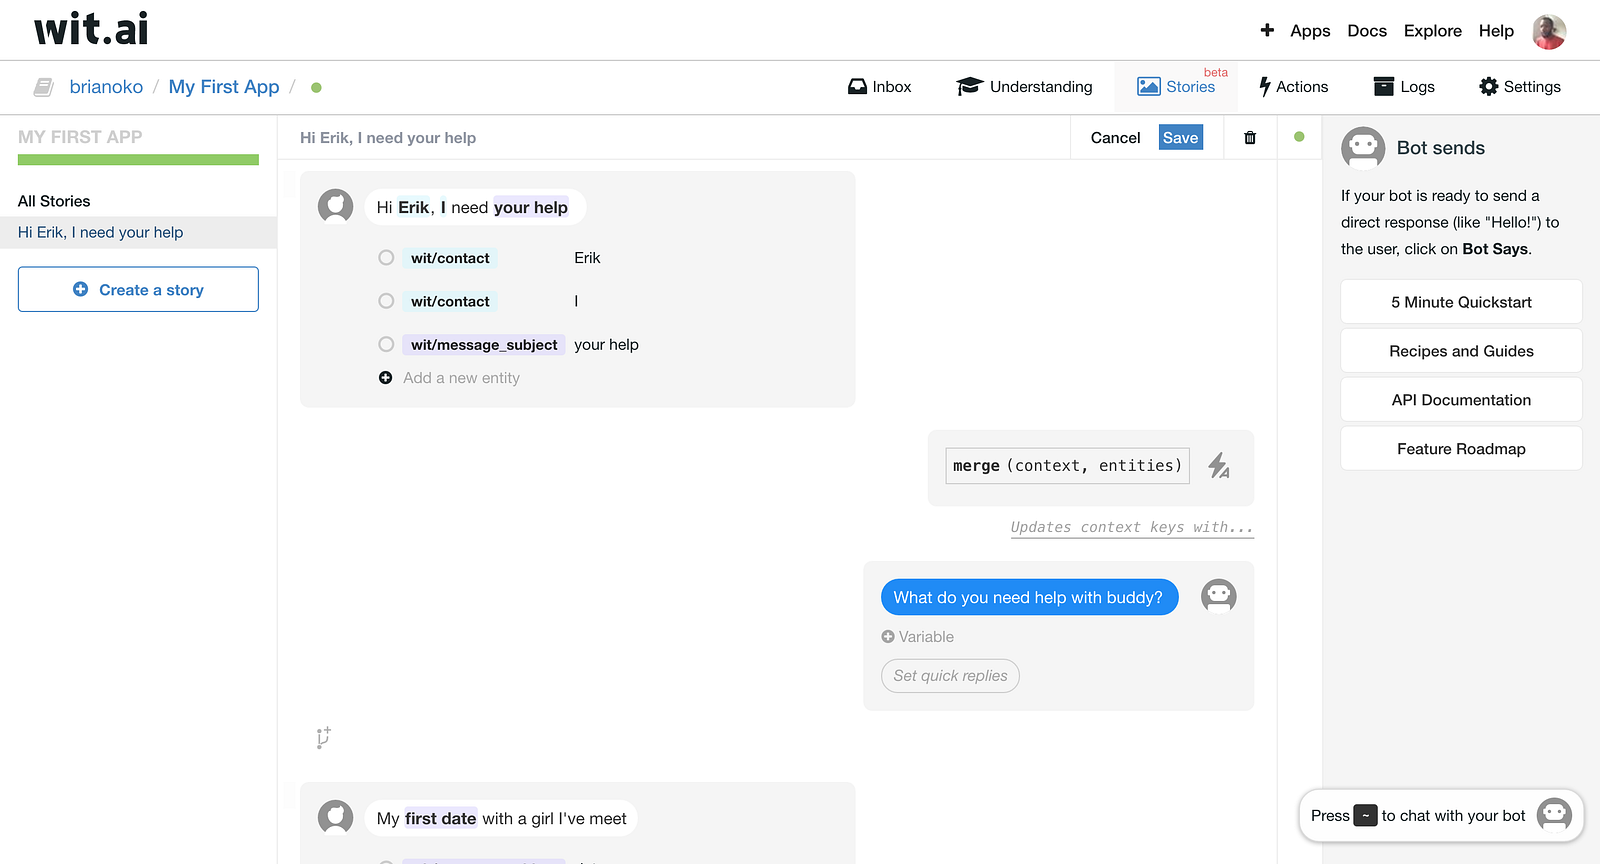Click the 'My first date with a girl' message
1600x864 pixels.
coord(501,818)
